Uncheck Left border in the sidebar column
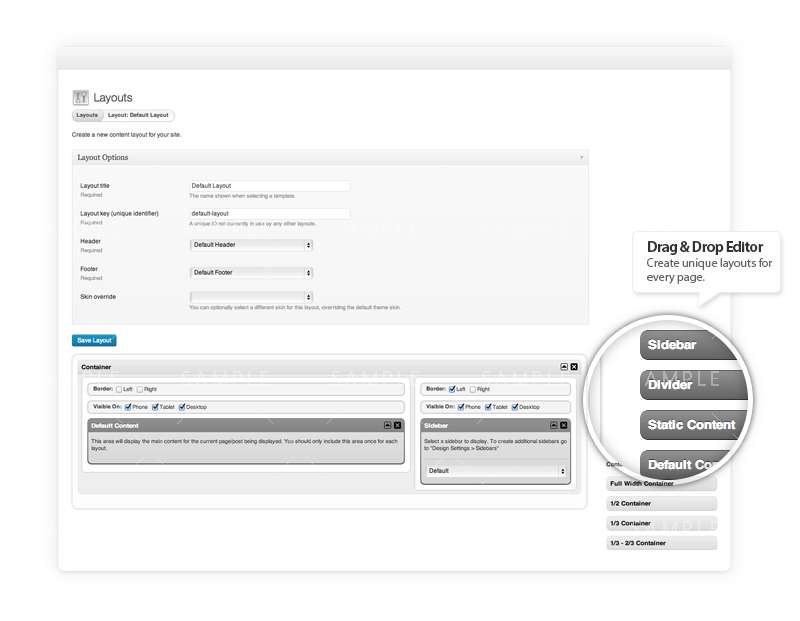The height and width of the screenshot is (621, 800). coord(452,389)
